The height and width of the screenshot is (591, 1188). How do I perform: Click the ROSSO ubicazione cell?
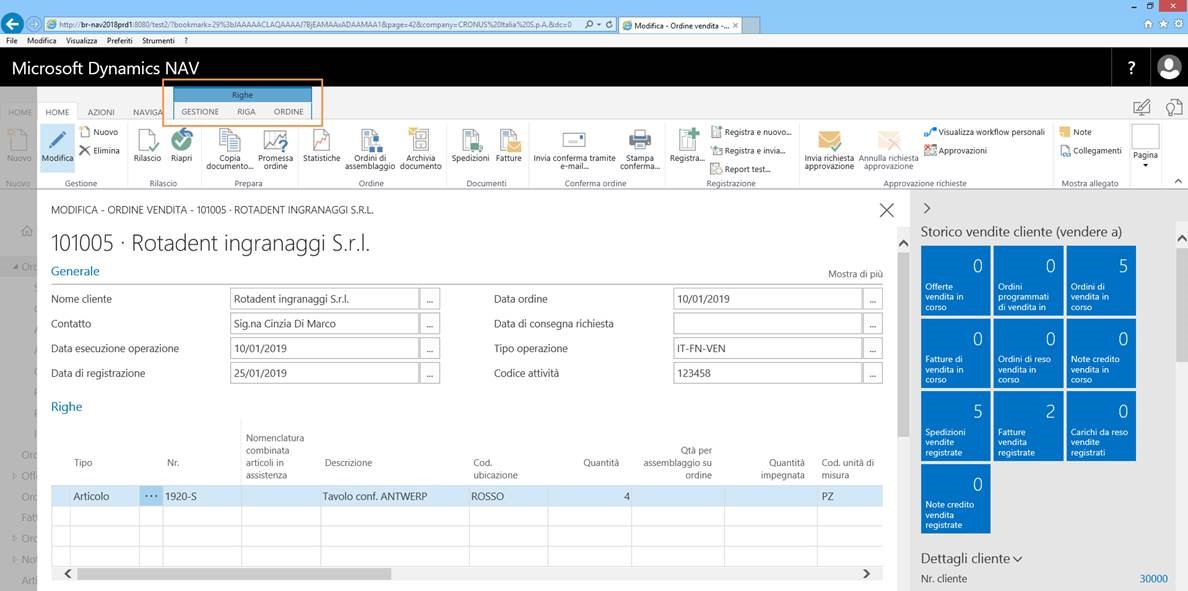pyautogui.click(x=506, y=496)
